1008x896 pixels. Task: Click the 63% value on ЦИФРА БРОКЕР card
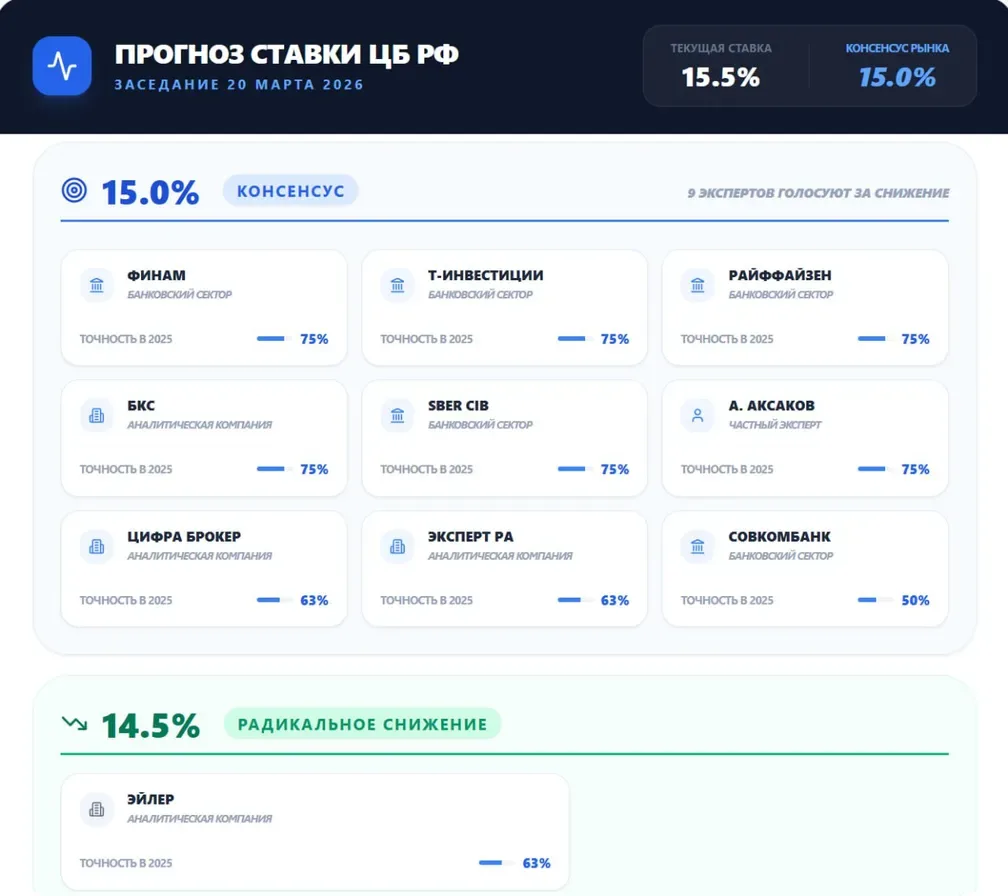coord(314,600)
